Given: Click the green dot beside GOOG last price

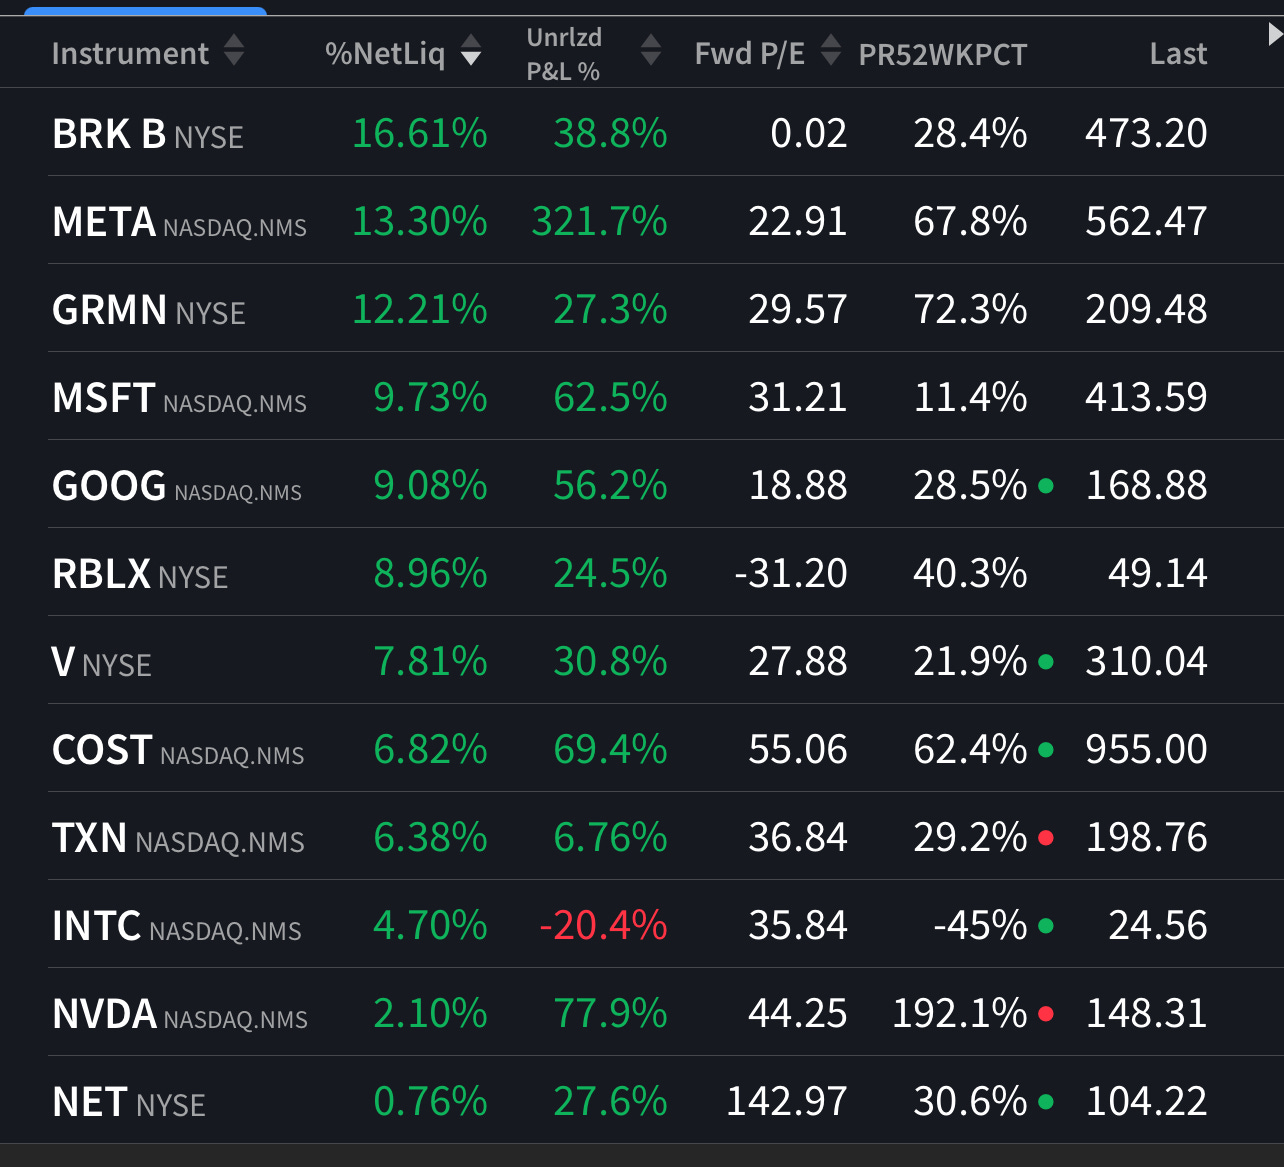Looking at the screenshot, I should [x=1046, y=486].
